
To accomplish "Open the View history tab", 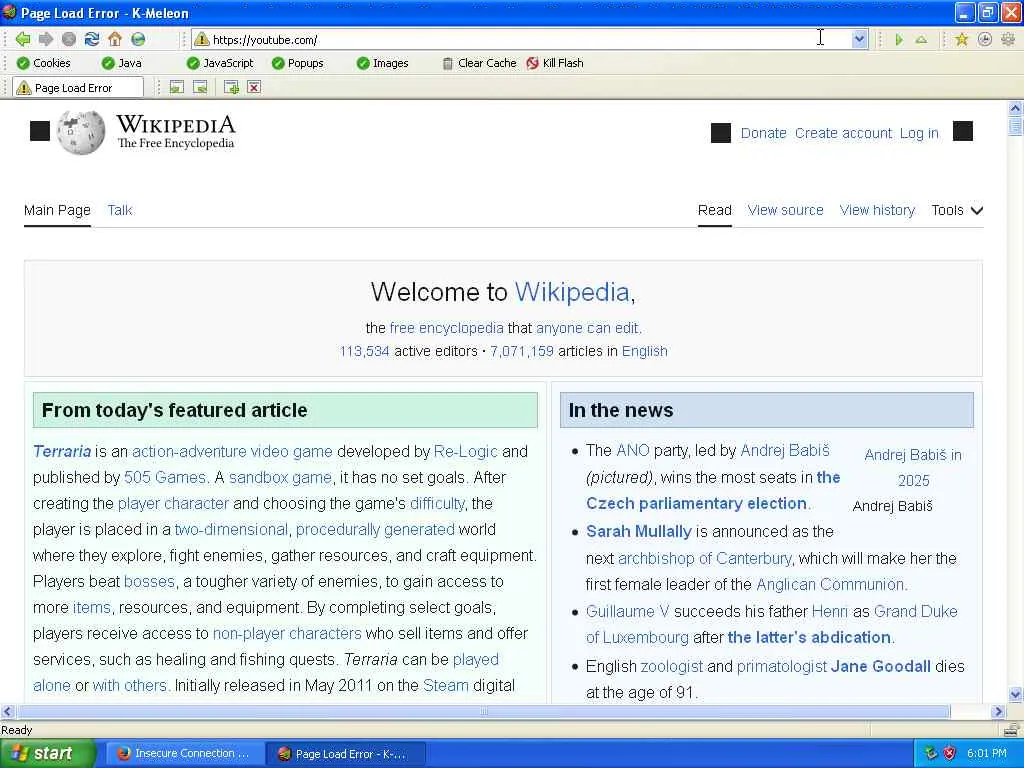I will coord(877,210).
